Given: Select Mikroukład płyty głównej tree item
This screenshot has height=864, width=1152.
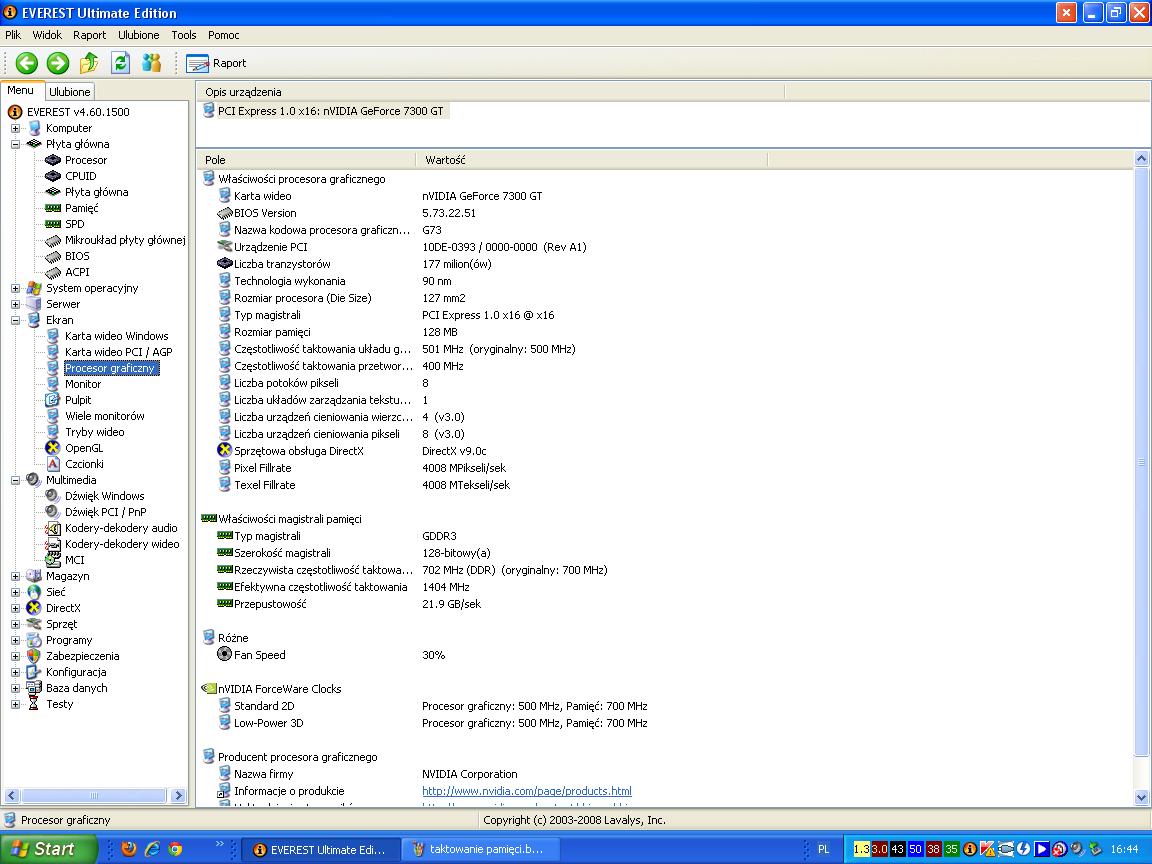Looking at the screenshot, I should [x=125, y=240].
